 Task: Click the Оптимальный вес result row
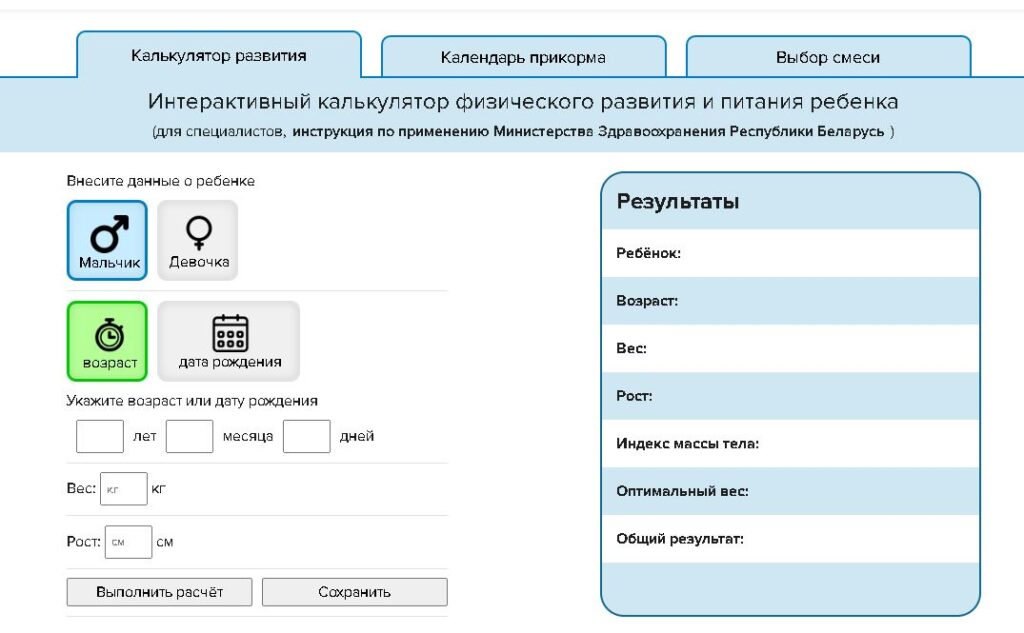click(790, 491)
